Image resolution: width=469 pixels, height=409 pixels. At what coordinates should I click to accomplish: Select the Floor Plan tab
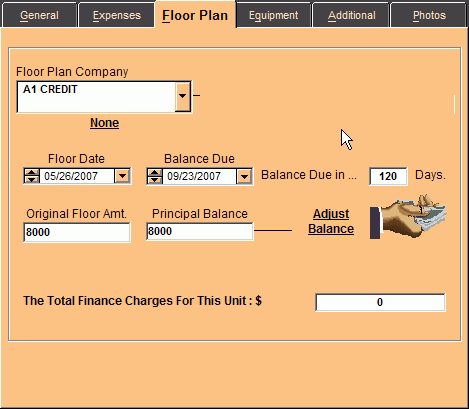tap(195, 15)
